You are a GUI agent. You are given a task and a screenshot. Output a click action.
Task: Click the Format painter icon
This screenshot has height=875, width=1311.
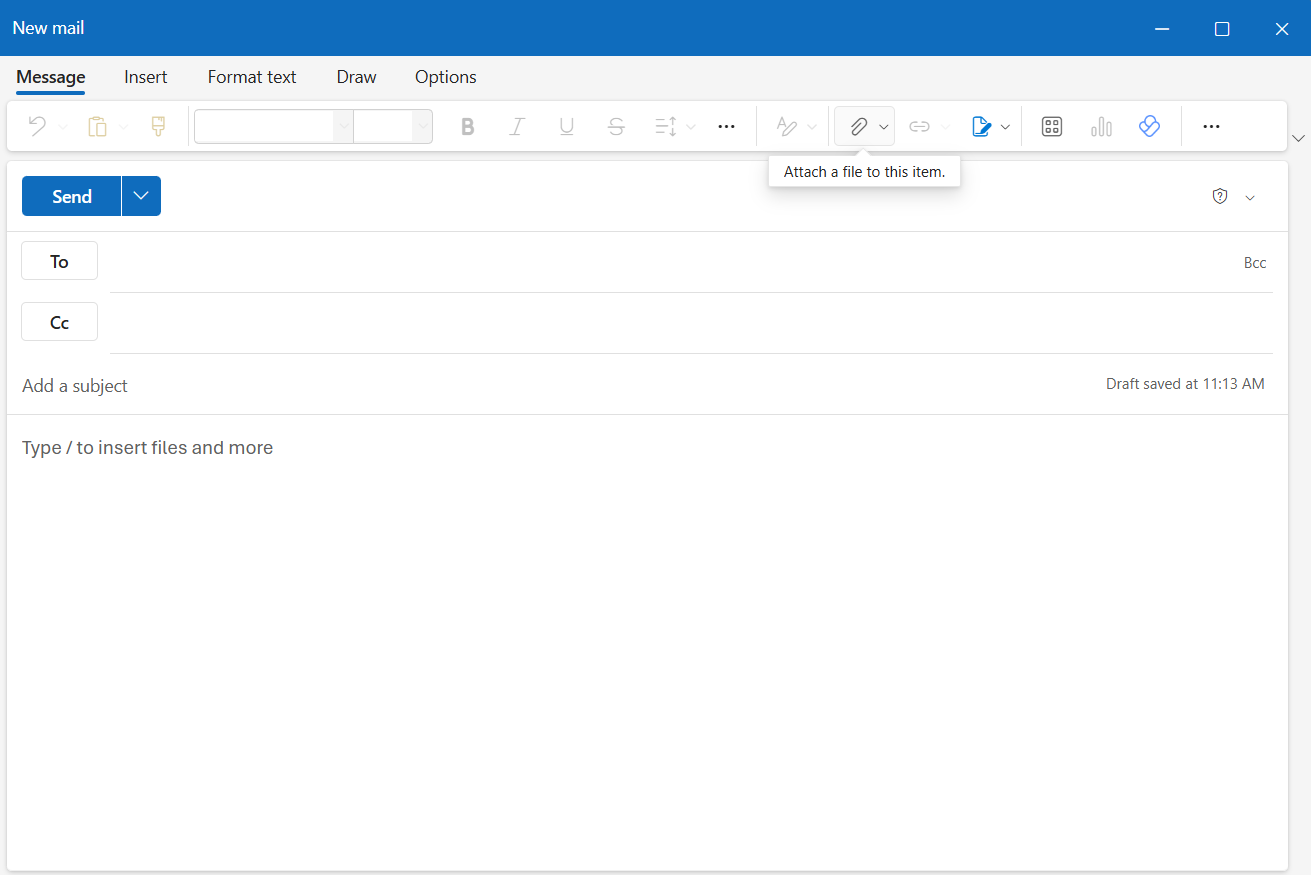[x=157, y=126]
